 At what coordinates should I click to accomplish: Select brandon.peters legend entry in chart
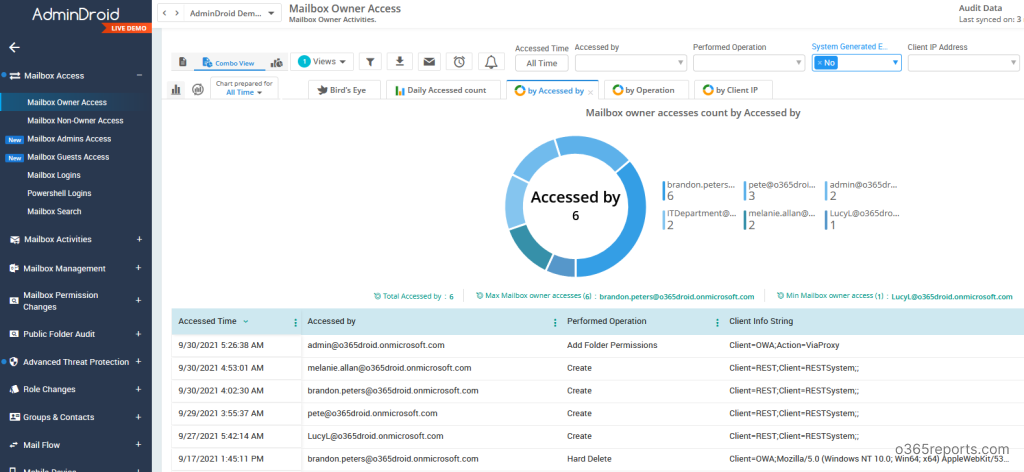coord(699,191)
